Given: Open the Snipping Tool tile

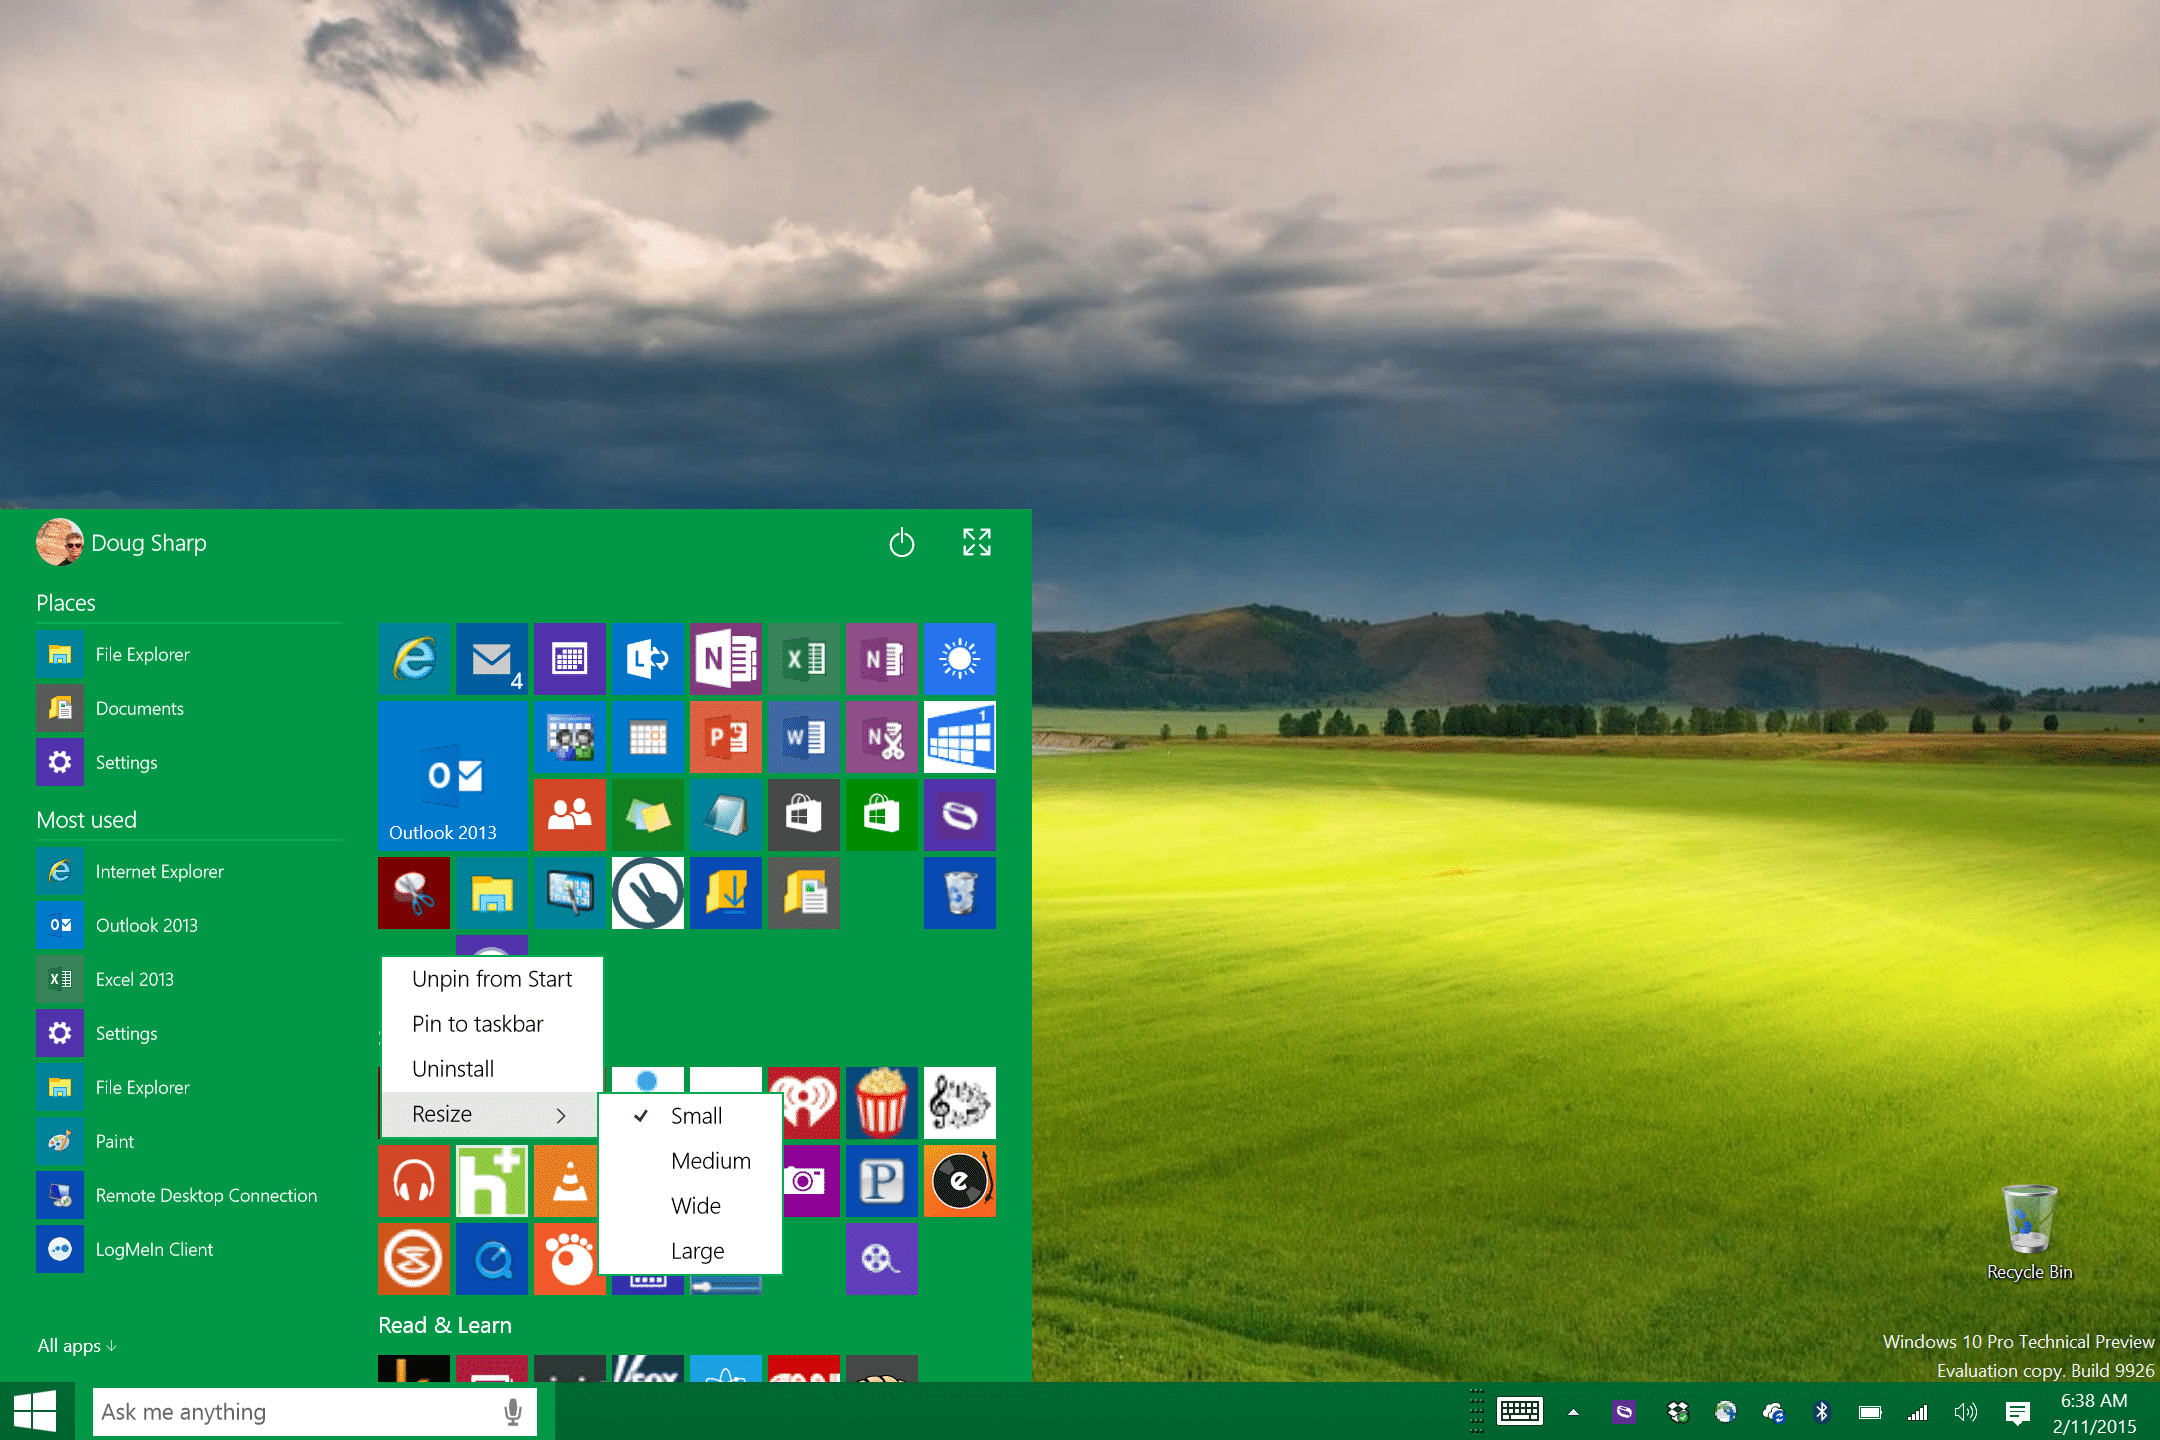Looking at the screenshot, I should pos(413,893).
